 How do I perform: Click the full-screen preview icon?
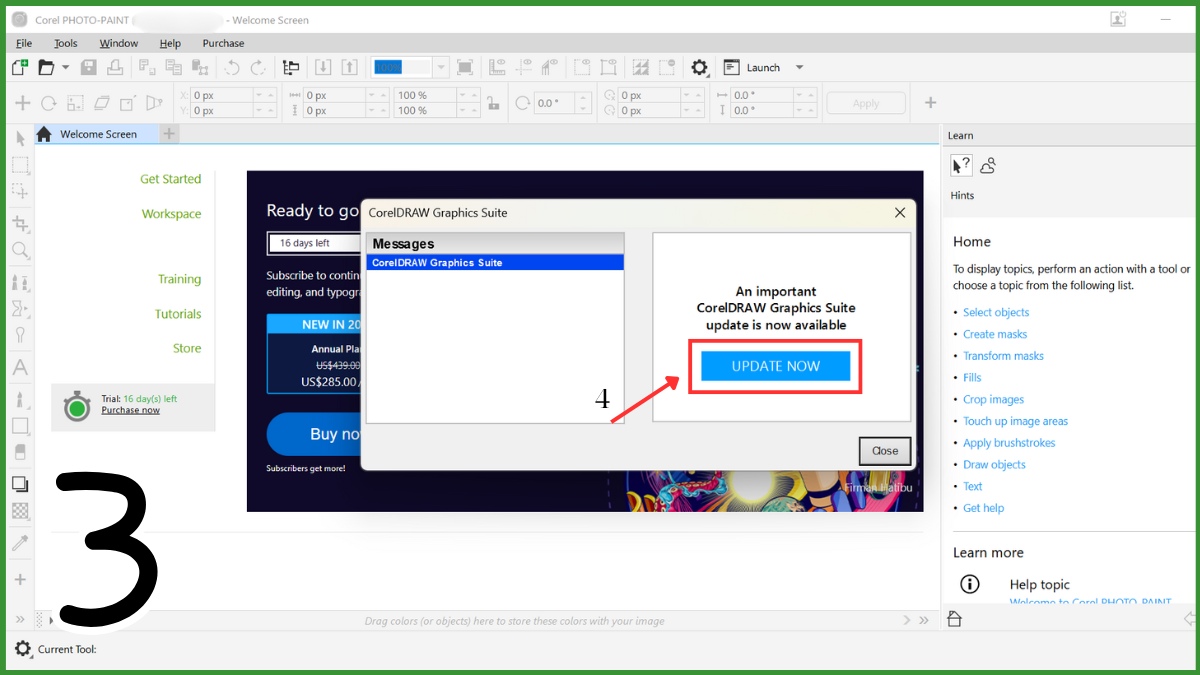tap(465, 67)
